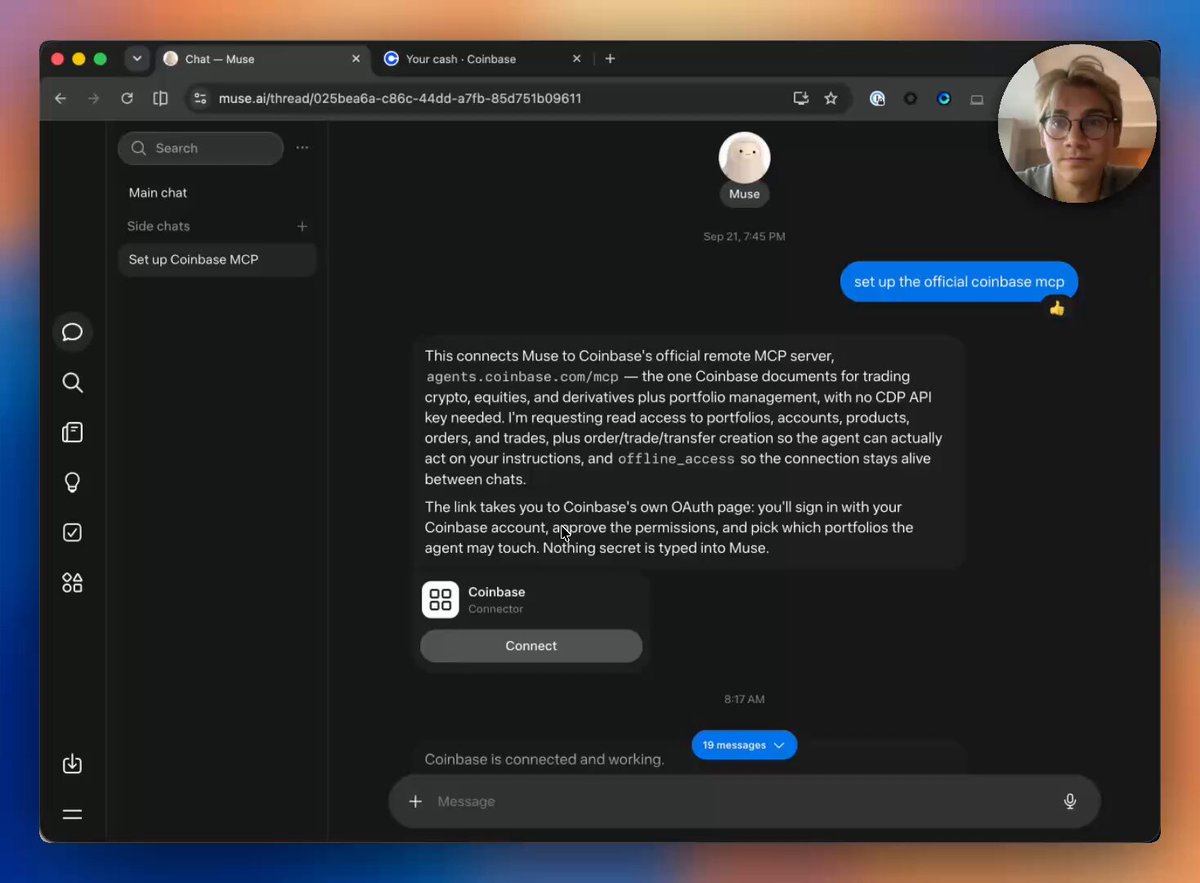Click the Coinbase connector grid icon
Screen dimensions: 1200x883
(x=440, y=600)
